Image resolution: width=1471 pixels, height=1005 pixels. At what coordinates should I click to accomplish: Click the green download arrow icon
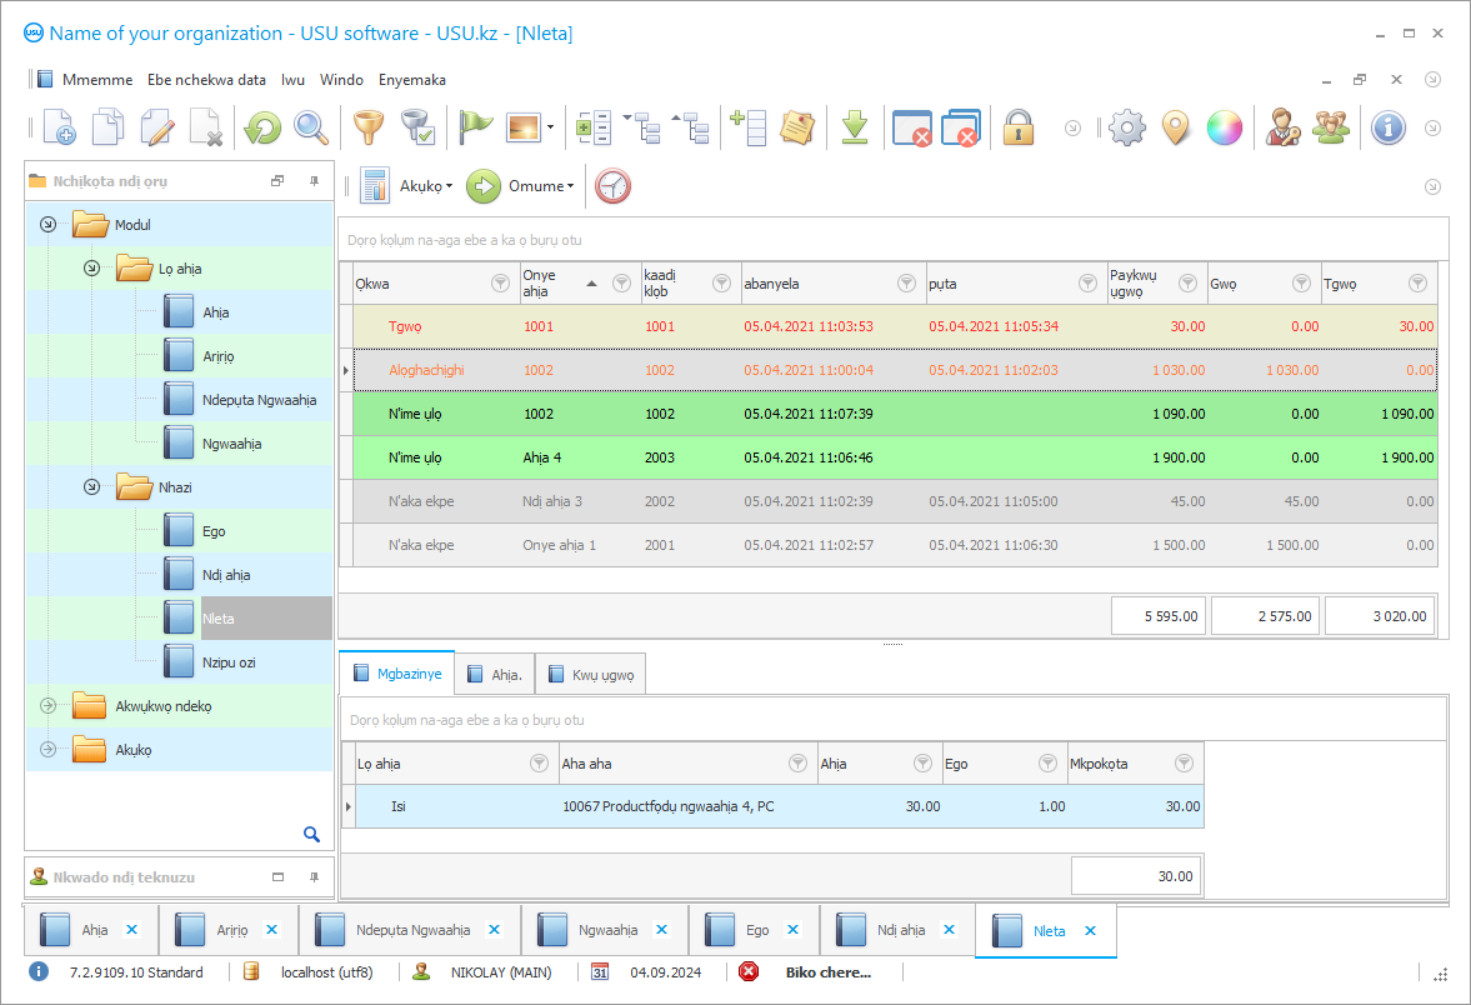(854, 128)
